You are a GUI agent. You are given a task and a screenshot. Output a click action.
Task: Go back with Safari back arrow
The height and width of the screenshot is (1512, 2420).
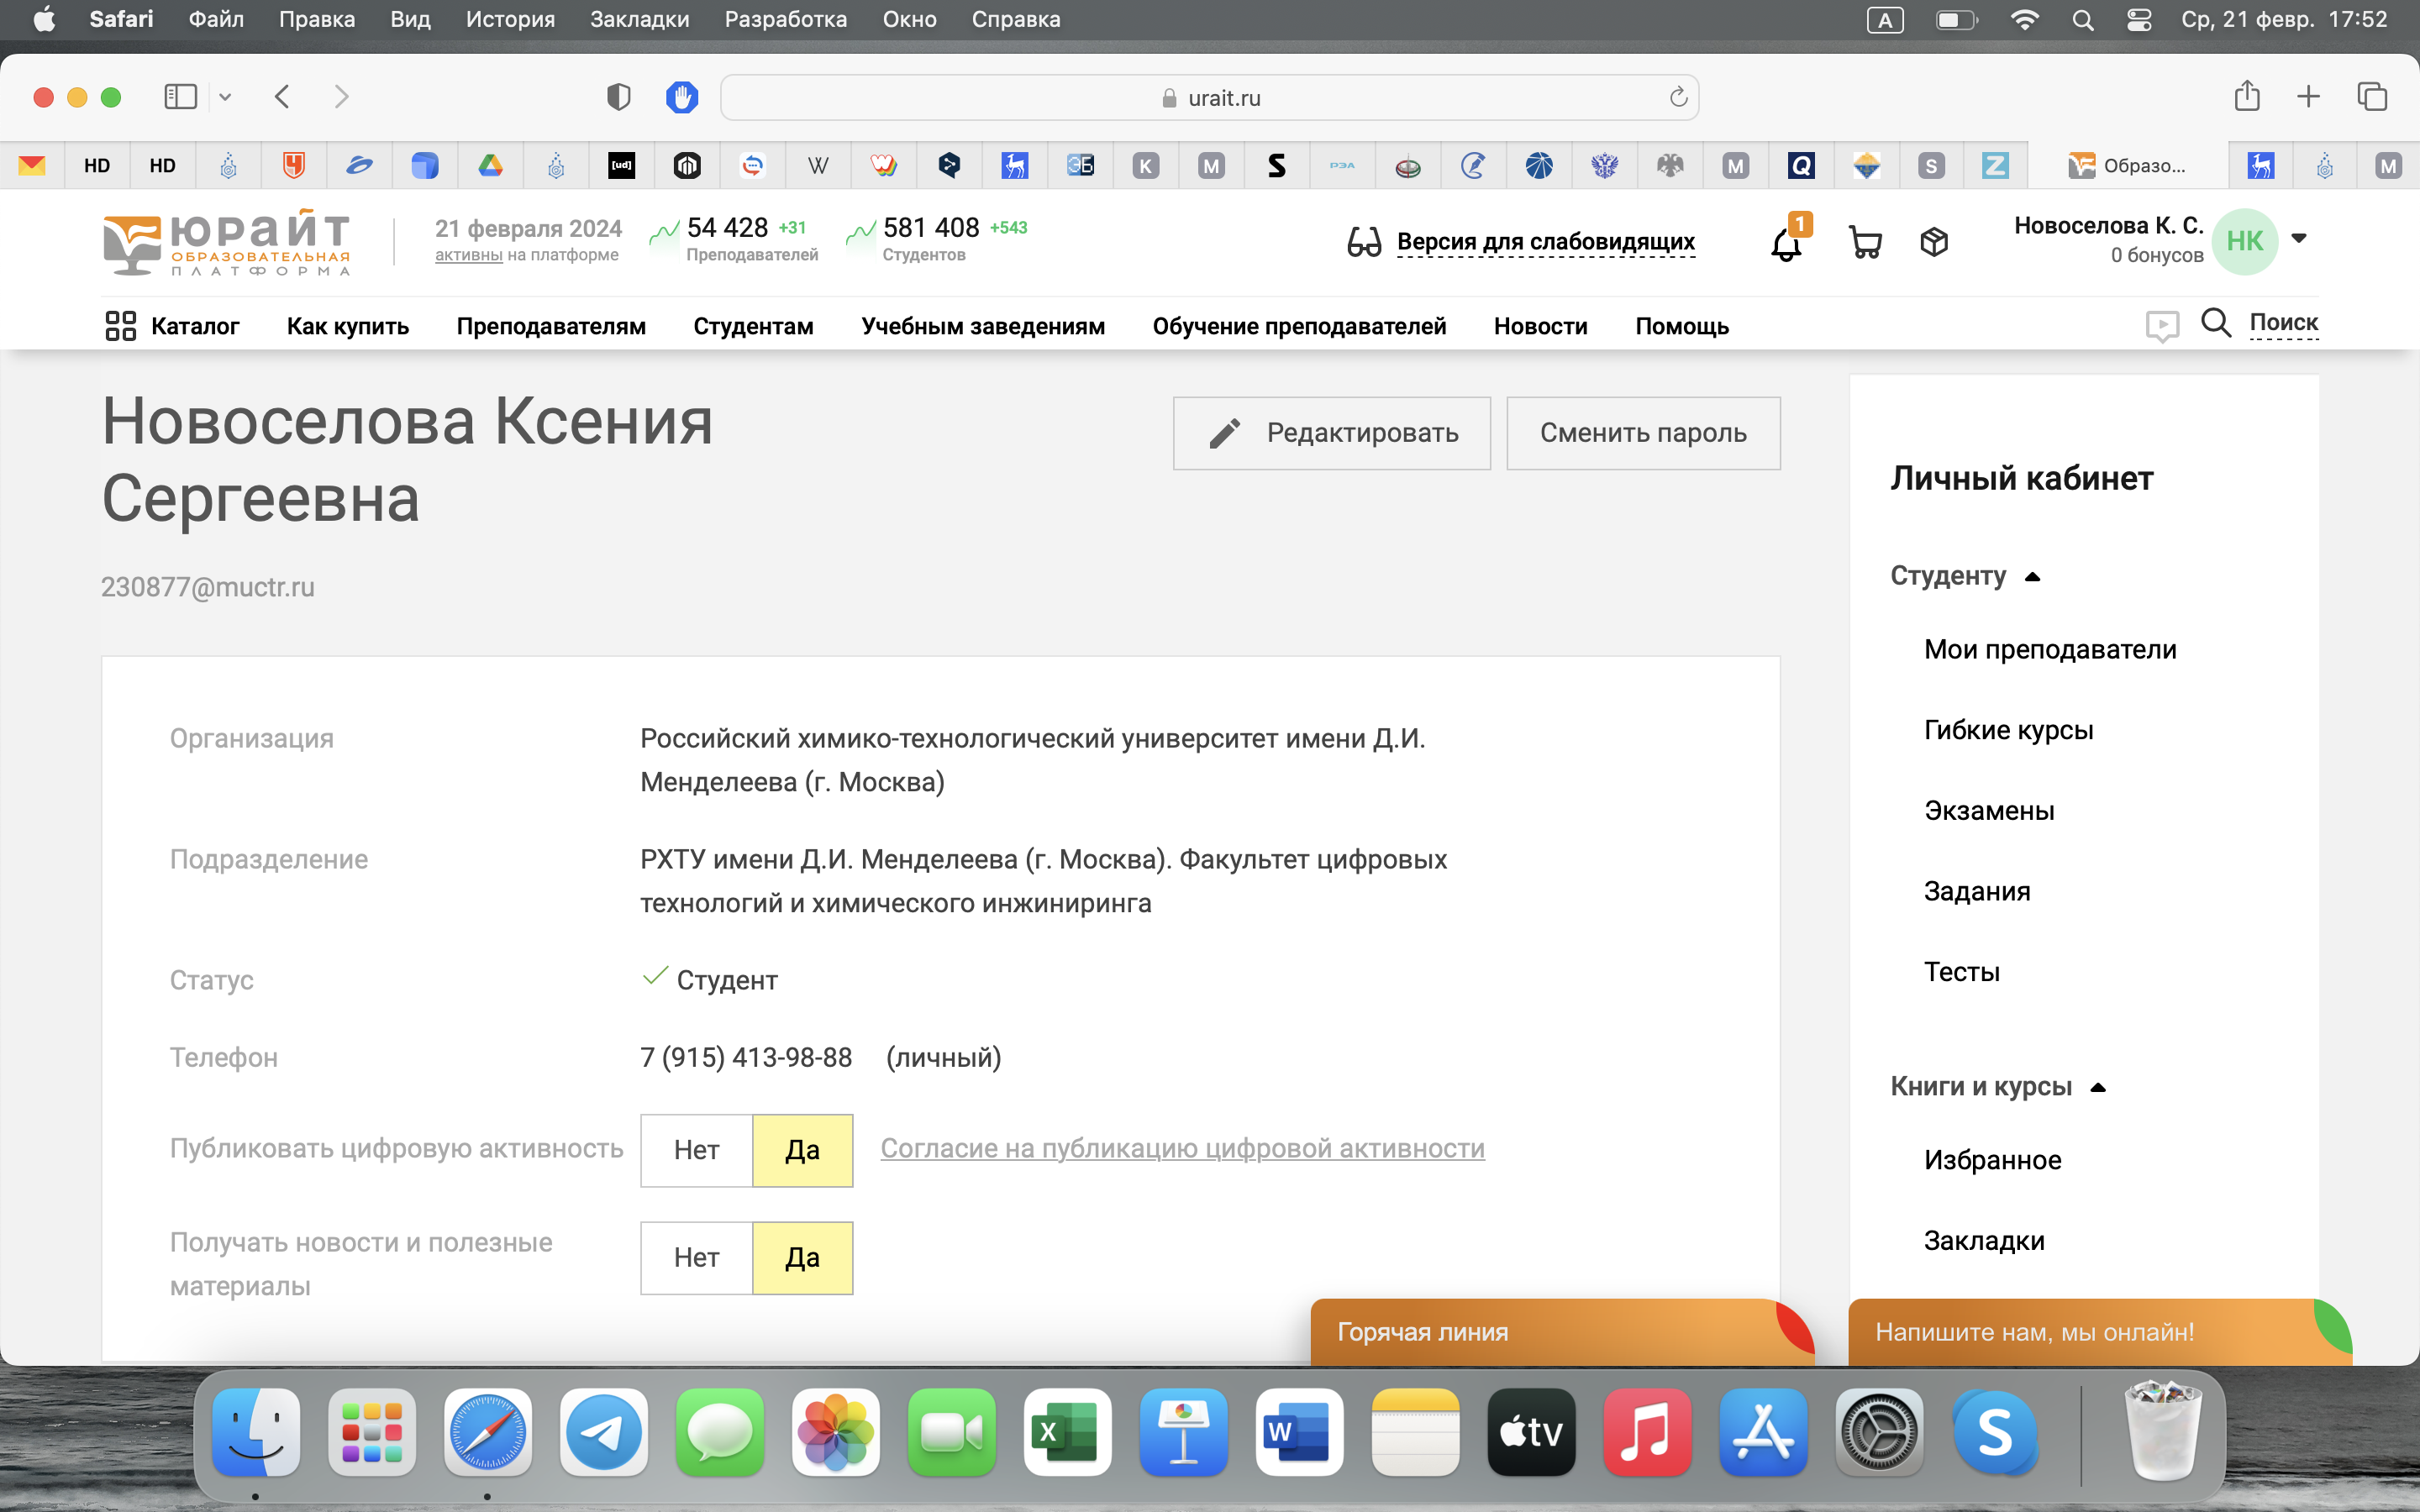pos(282,97)
